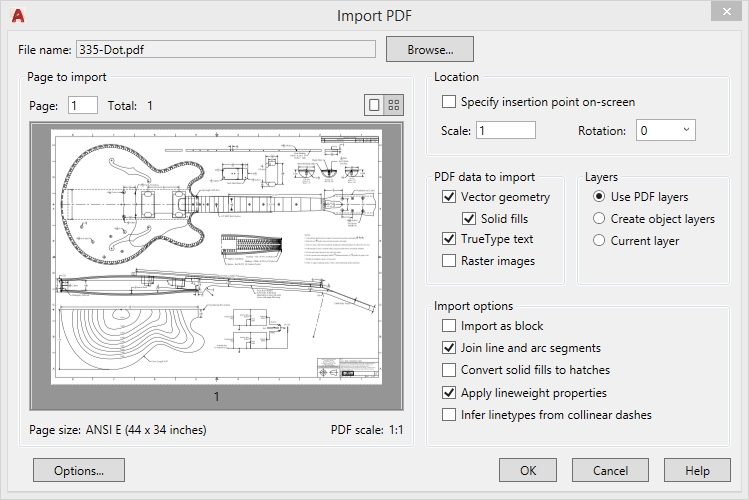Select Current layer option
Image resolution: width=749 pixels, height=500 pixels.
coord(599,240)
